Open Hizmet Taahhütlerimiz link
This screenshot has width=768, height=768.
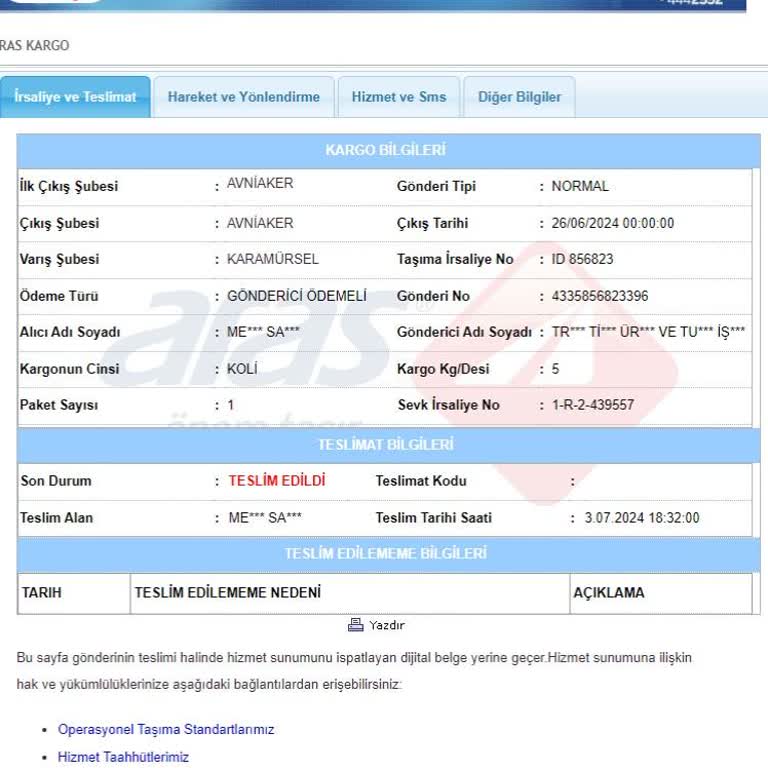point(123,757)
